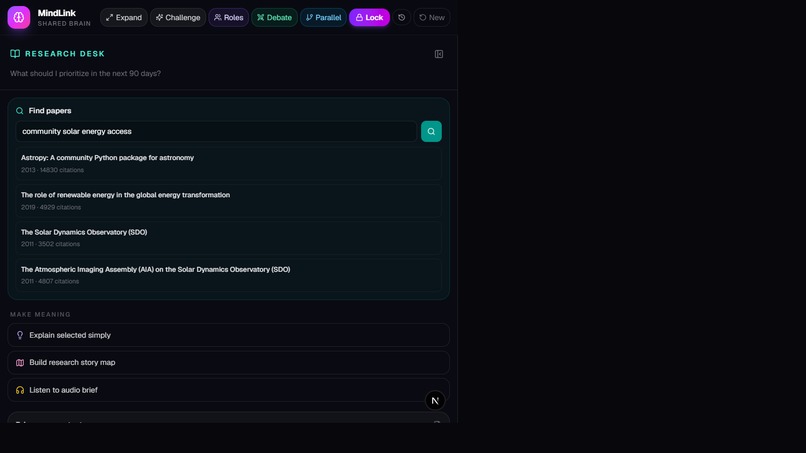
Task: Click the round N badge button
Action: click(x=435, y=401)
